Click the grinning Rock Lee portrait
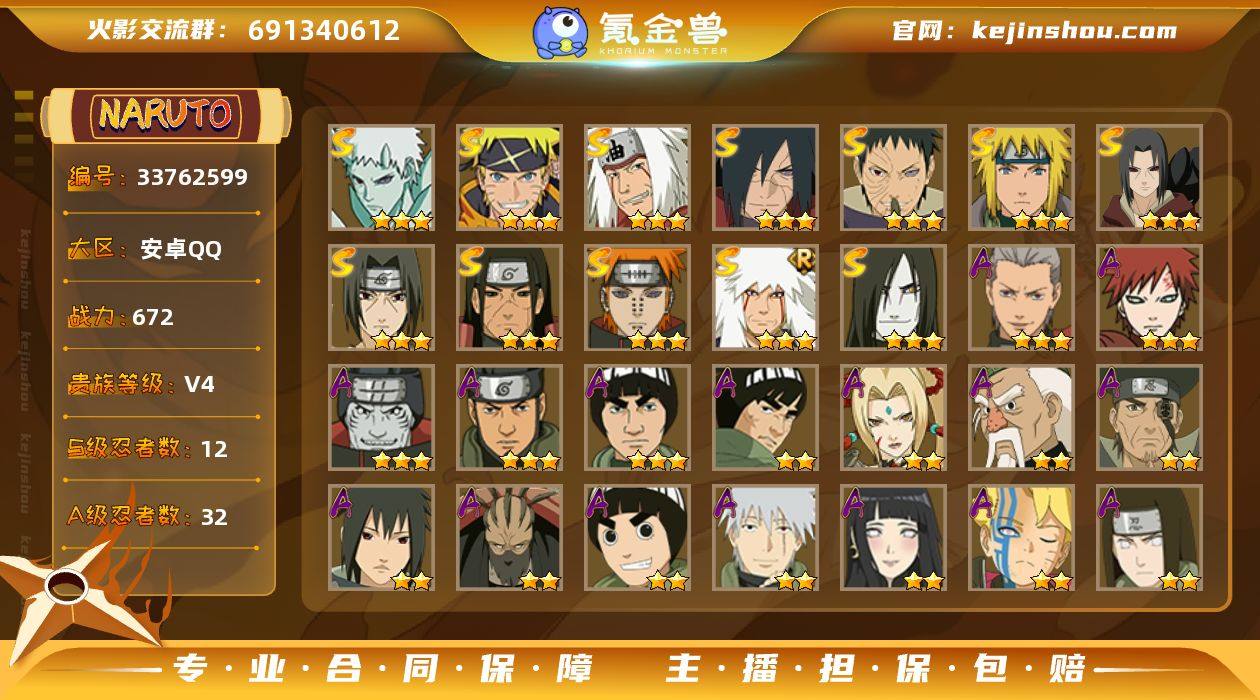 coord(638,537)
